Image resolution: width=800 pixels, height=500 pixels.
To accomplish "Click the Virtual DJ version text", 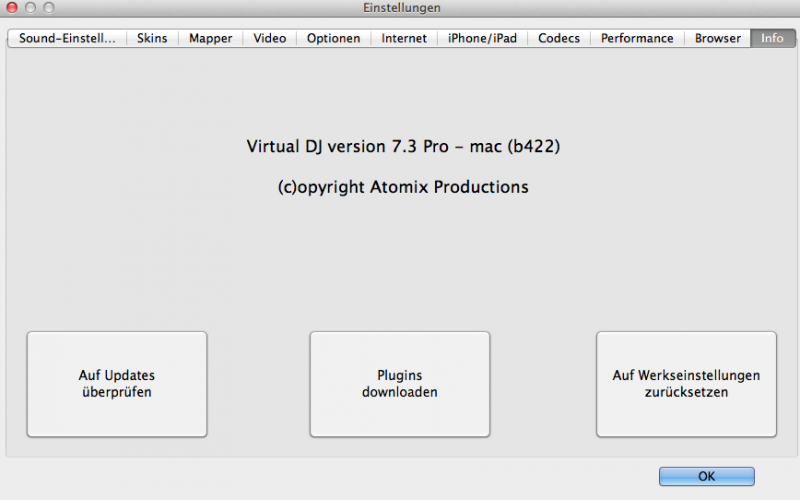I will pyautogui.click(x=403, y=147).
